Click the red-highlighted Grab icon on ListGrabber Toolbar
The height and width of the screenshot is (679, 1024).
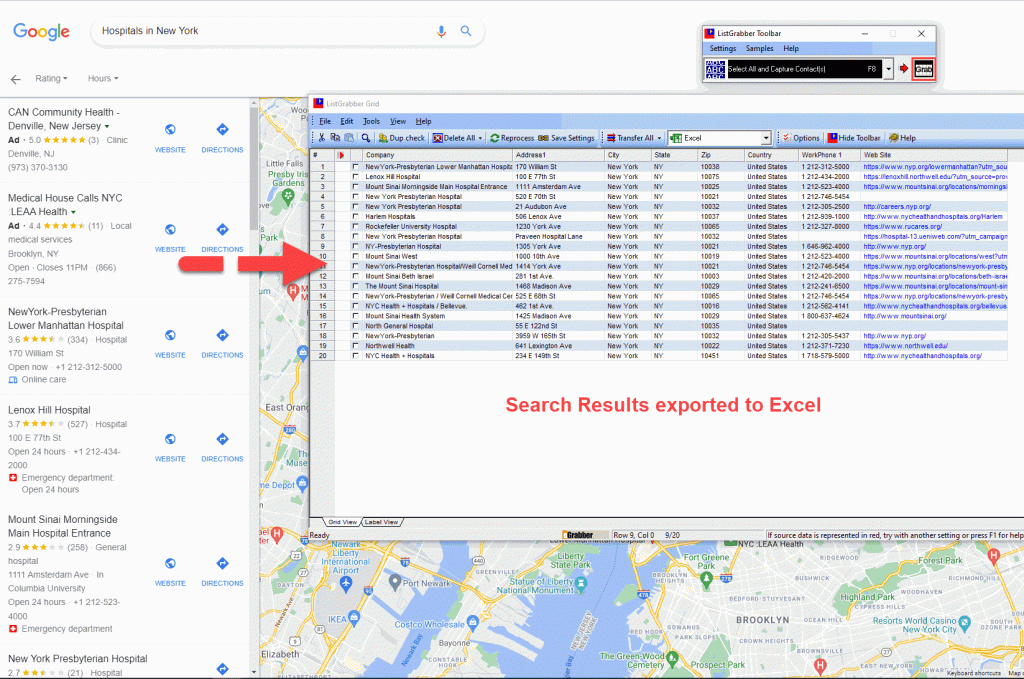tap(922, 69)
